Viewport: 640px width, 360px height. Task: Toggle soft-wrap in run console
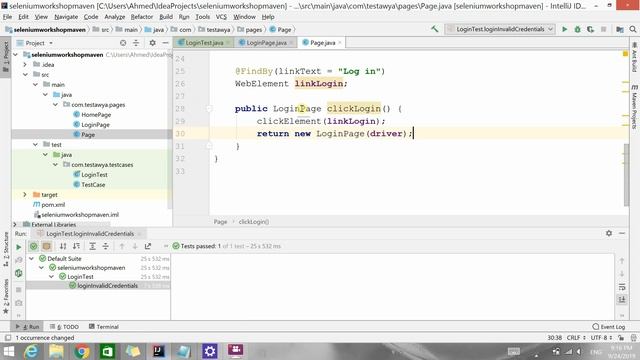(622, 287)
